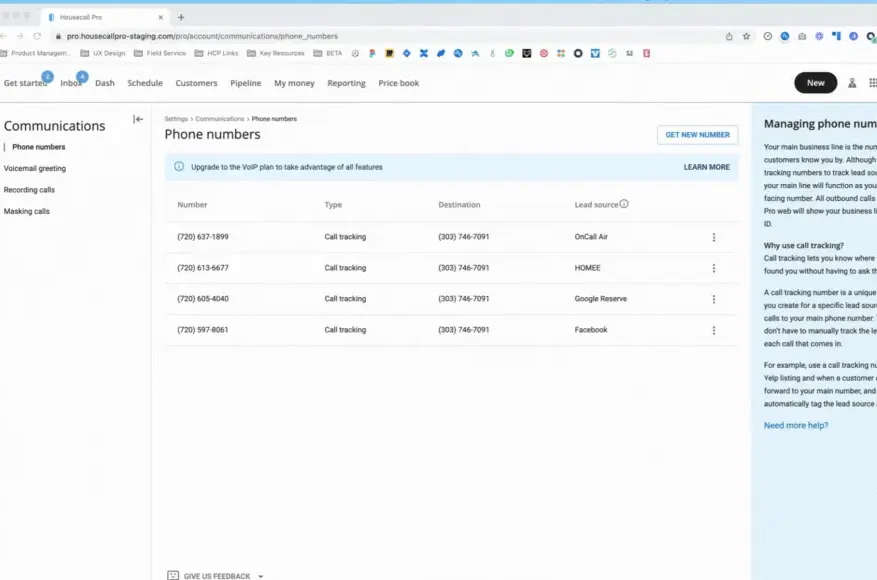Image resolution: width=877 pixels, height=580 pixels.
Task: Click the Get New Number button
Action: coord(697,135)
